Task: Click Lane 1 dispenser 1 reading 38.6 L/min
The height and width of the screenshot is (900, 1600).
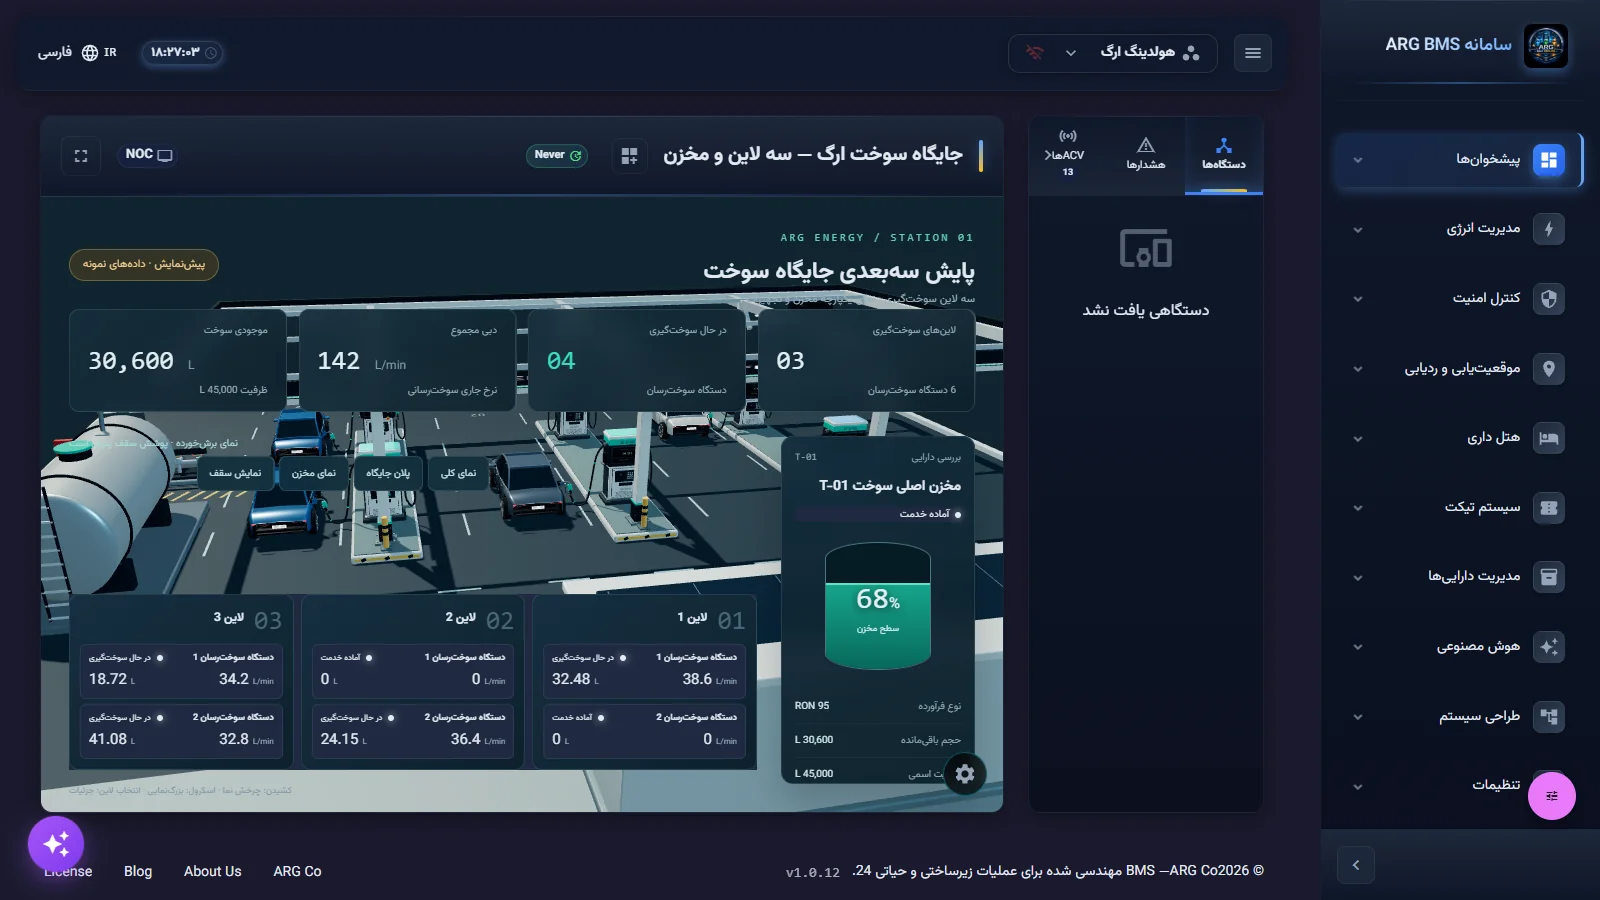Action: click(x=709, y=680)
